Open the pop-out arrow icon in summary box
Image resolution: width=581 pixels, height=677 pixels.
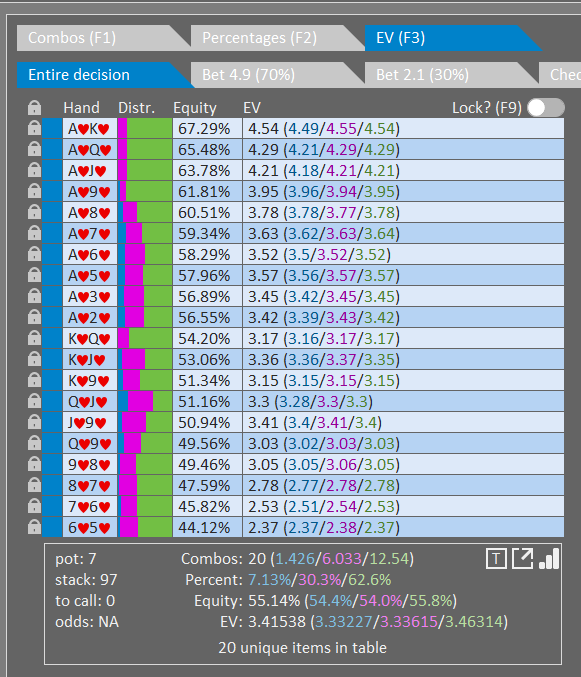pos(522,559)
